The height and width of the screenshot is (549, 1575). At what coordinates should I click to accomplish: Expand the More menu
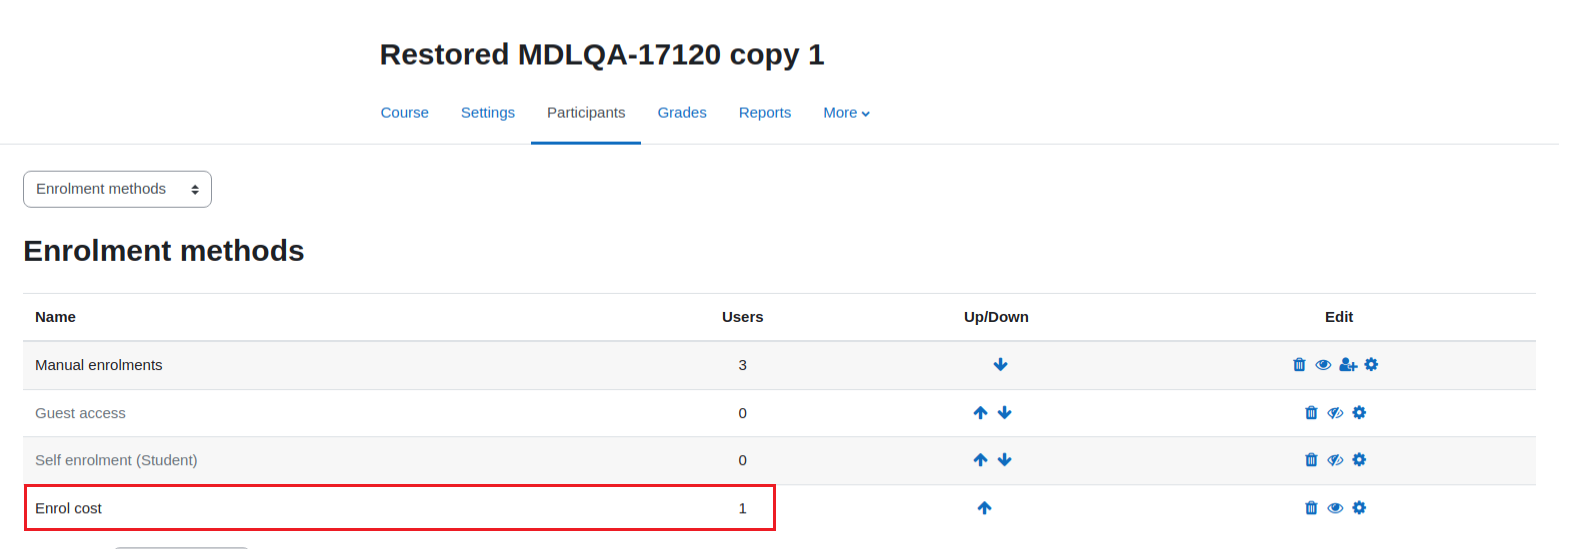click(x=846, y=113)
